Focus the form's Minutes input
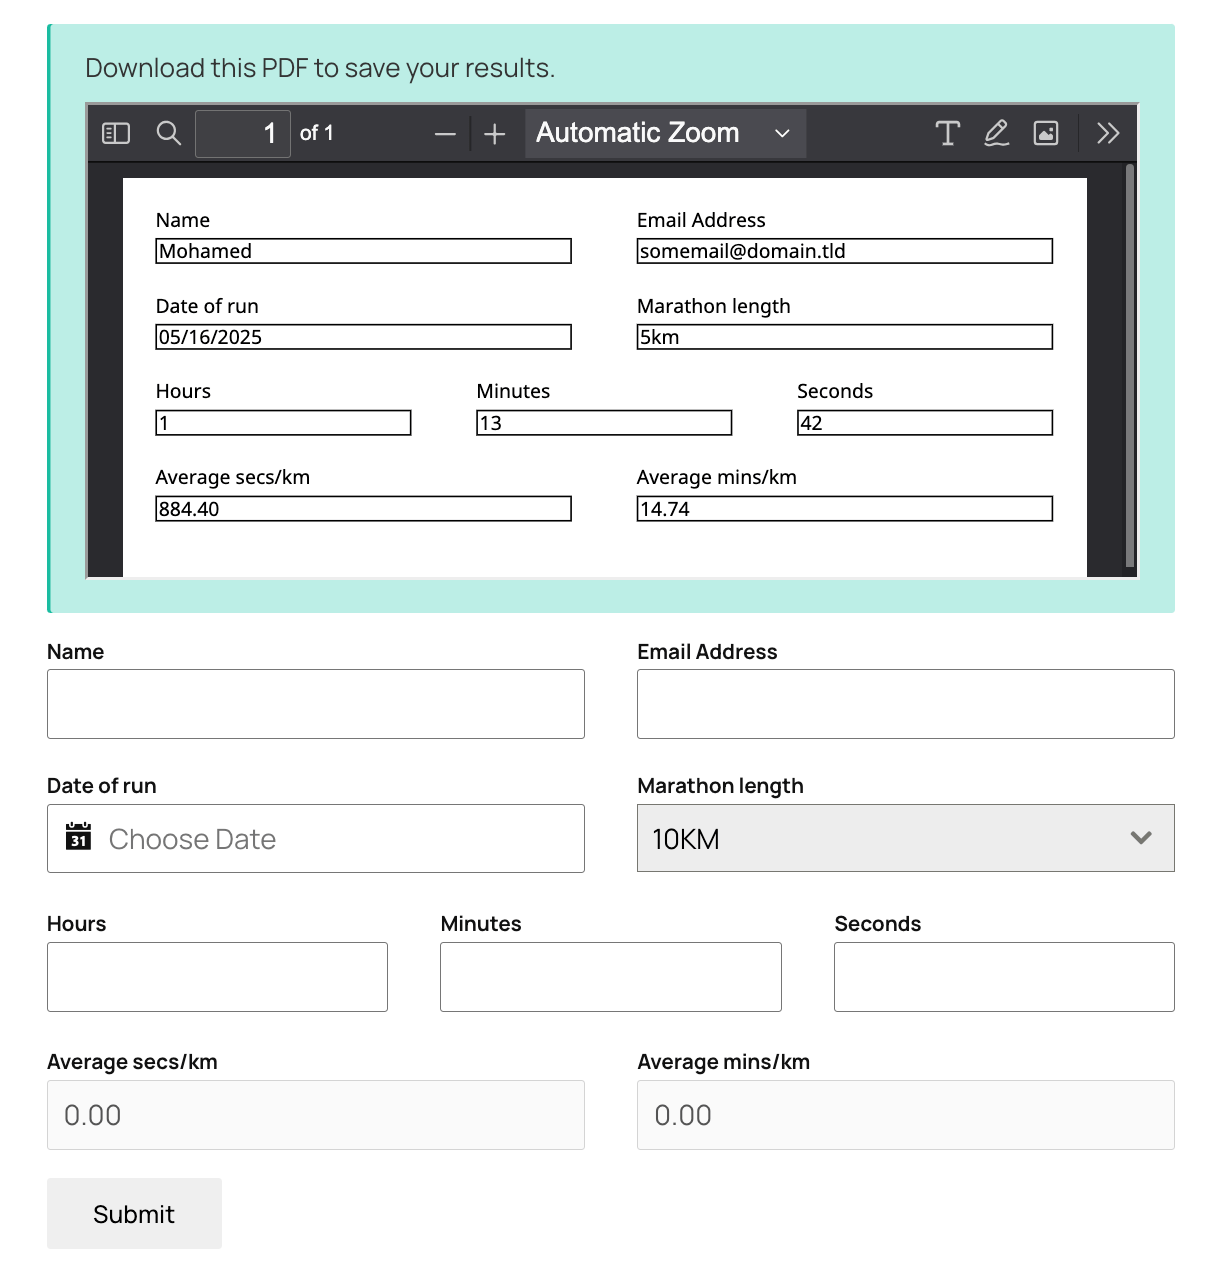 [x=611, y=977]
